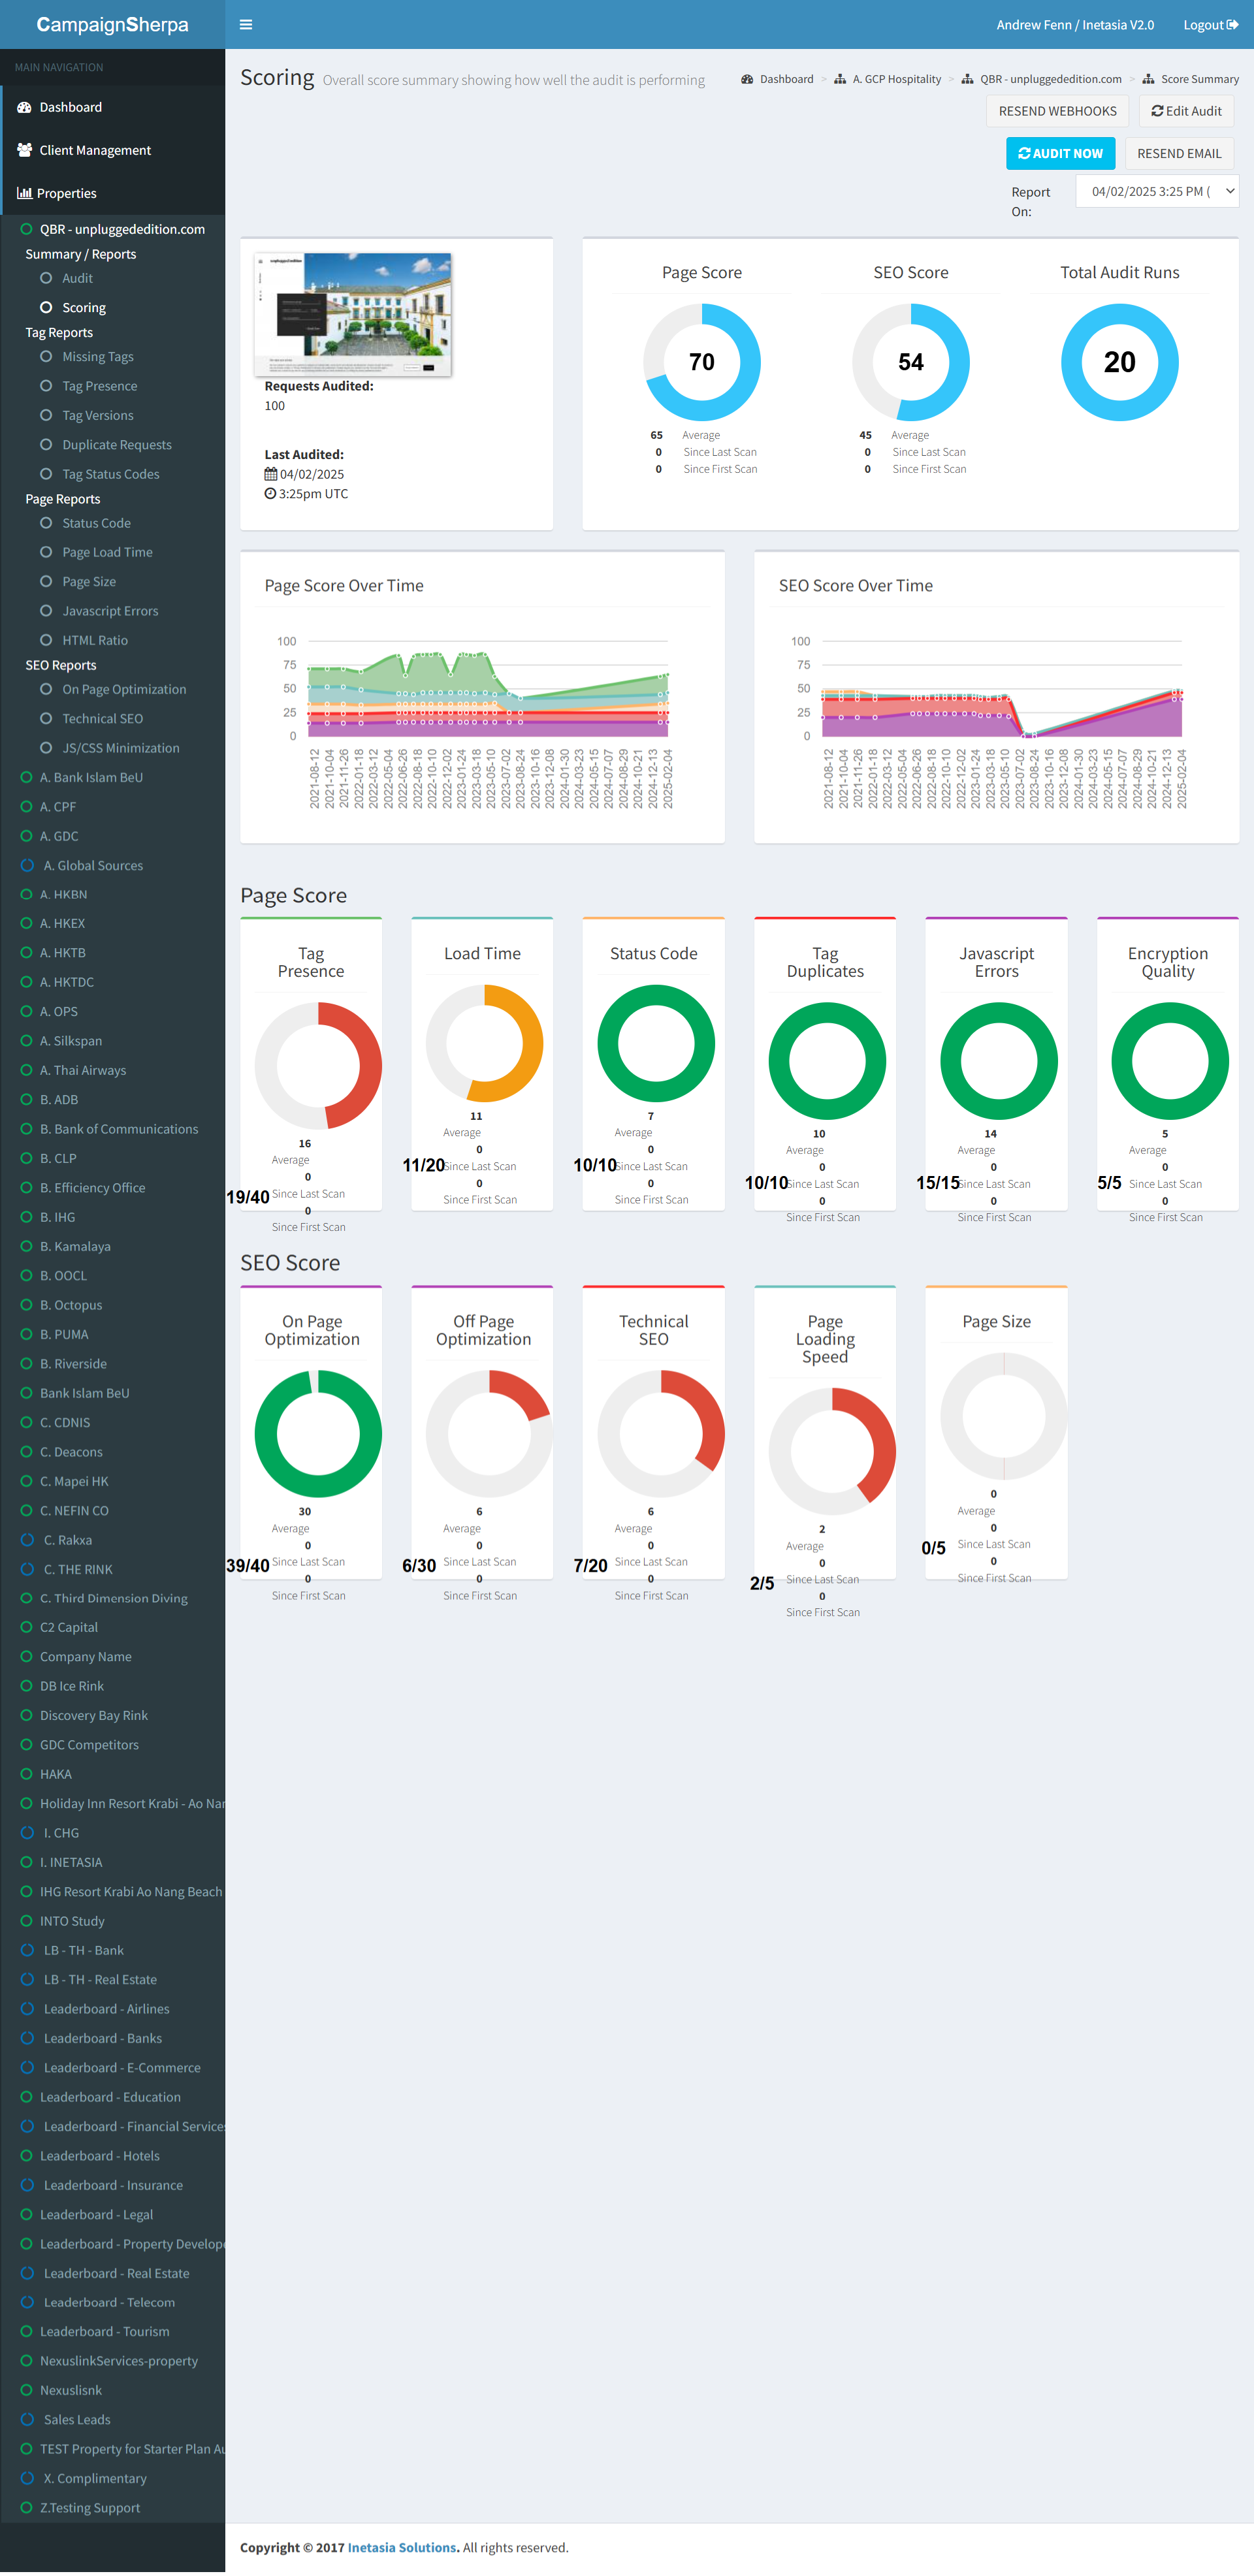
Task: Click the website screenshot thumbnail
Action: pyautogui.click(x=353, y=314)
